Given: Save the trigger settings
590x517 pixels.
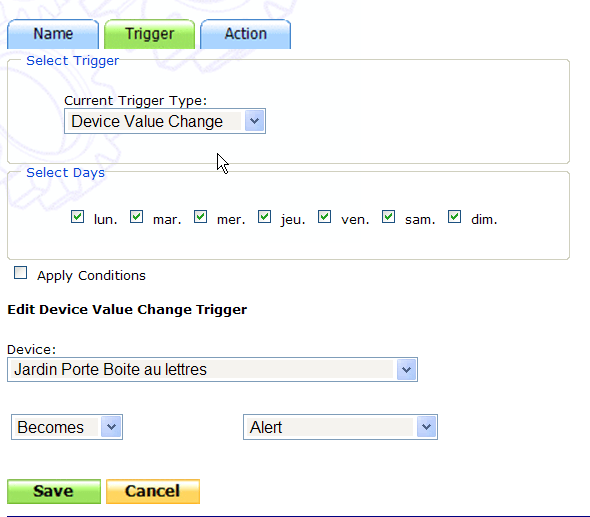Looking at the screenshot, I should tap(54, 491).
